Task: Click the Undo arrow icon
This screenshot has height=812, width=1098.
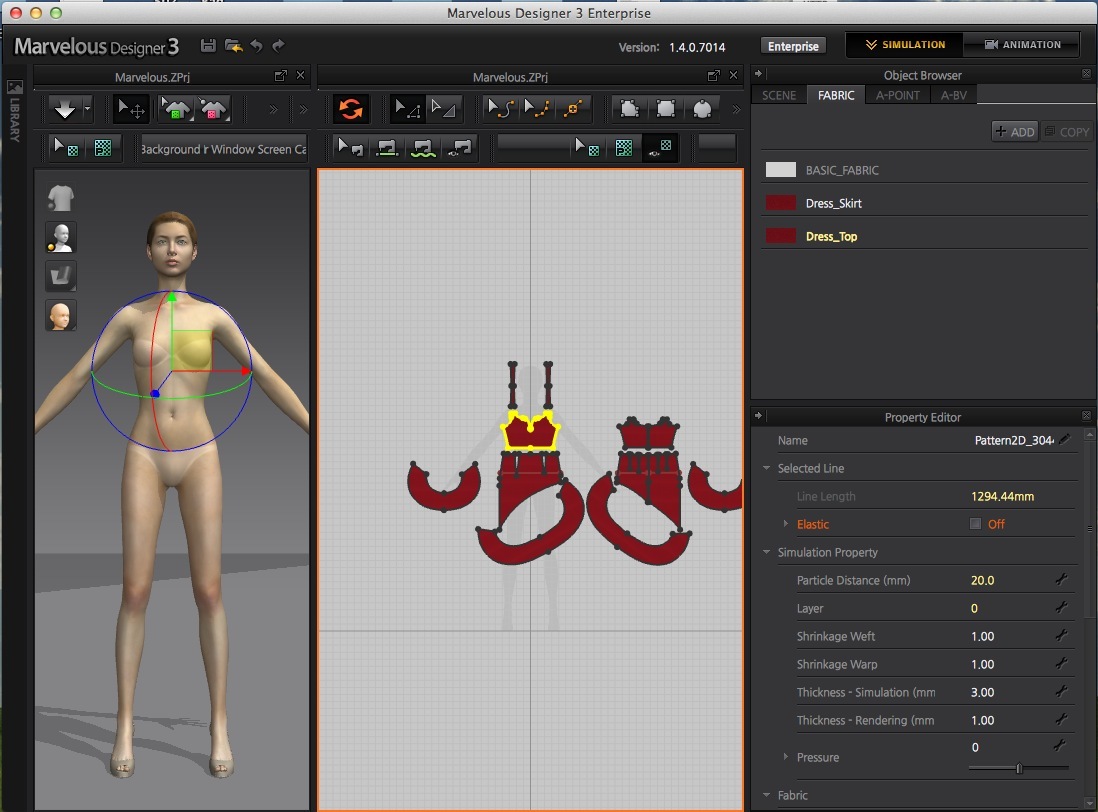Action: coord(256,45)
